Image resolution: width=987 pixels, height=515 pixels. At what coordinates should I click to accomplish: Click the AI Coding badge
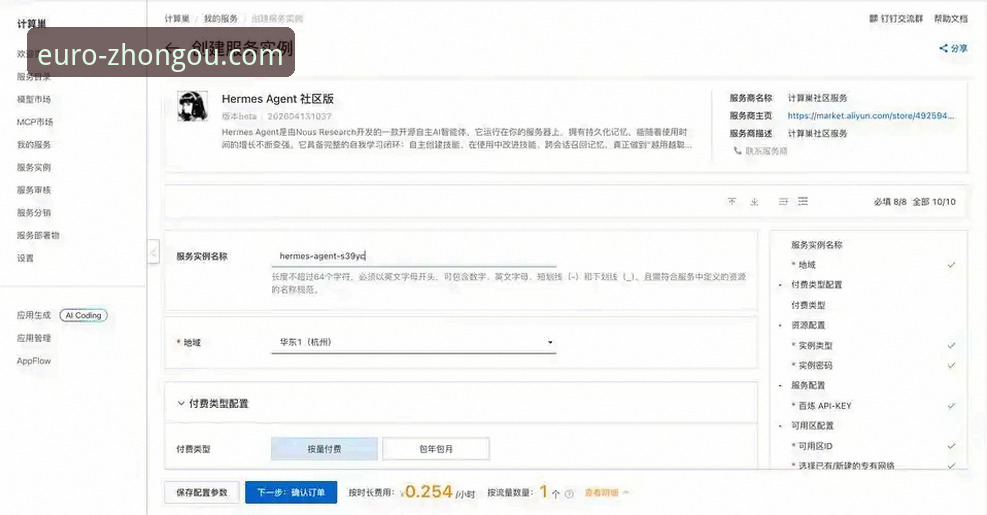click(84, 315)
